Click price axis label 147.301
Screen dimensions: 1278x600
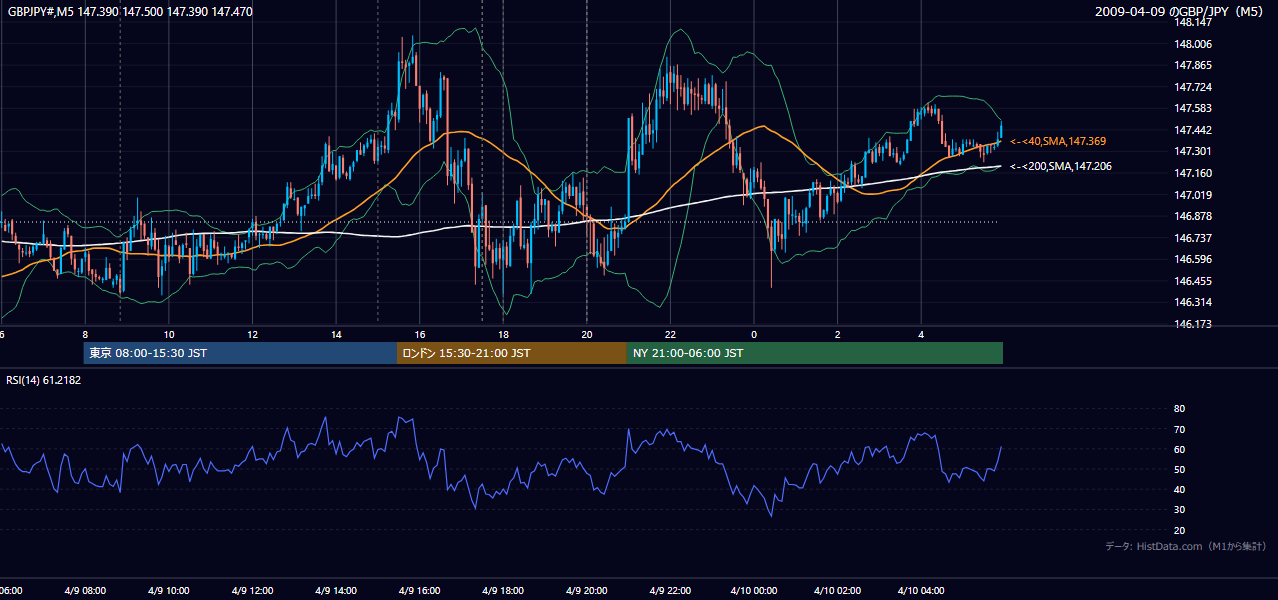(x=1193, y=151)
